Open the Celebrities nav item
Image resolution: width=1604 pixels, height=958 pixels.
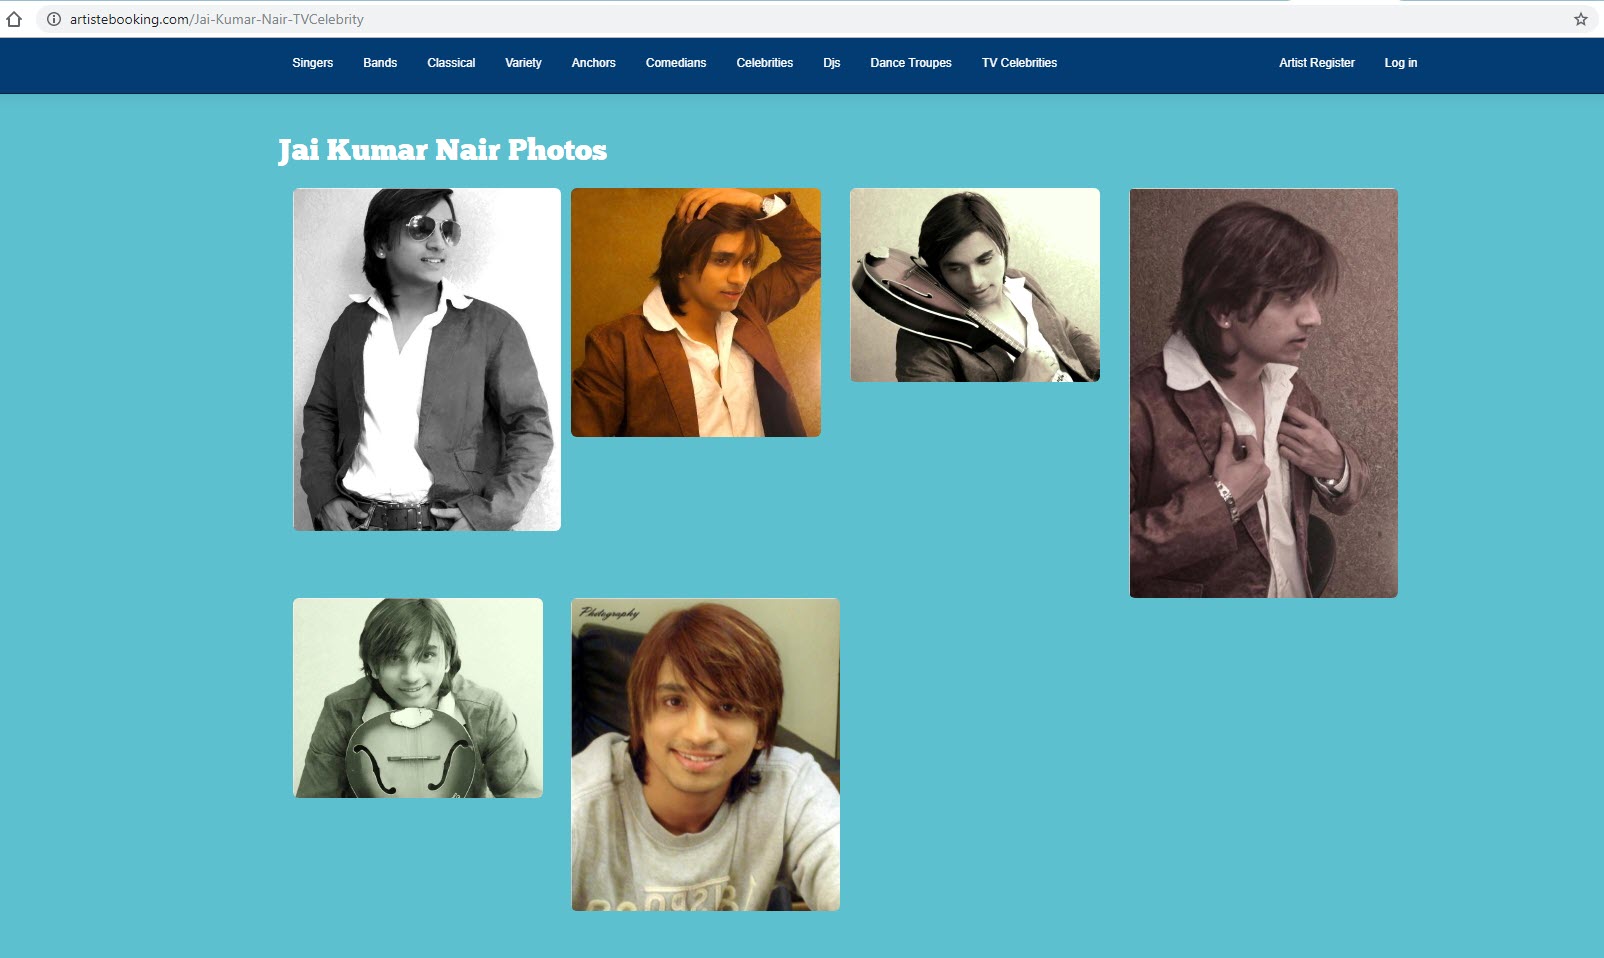pos(765,63)
